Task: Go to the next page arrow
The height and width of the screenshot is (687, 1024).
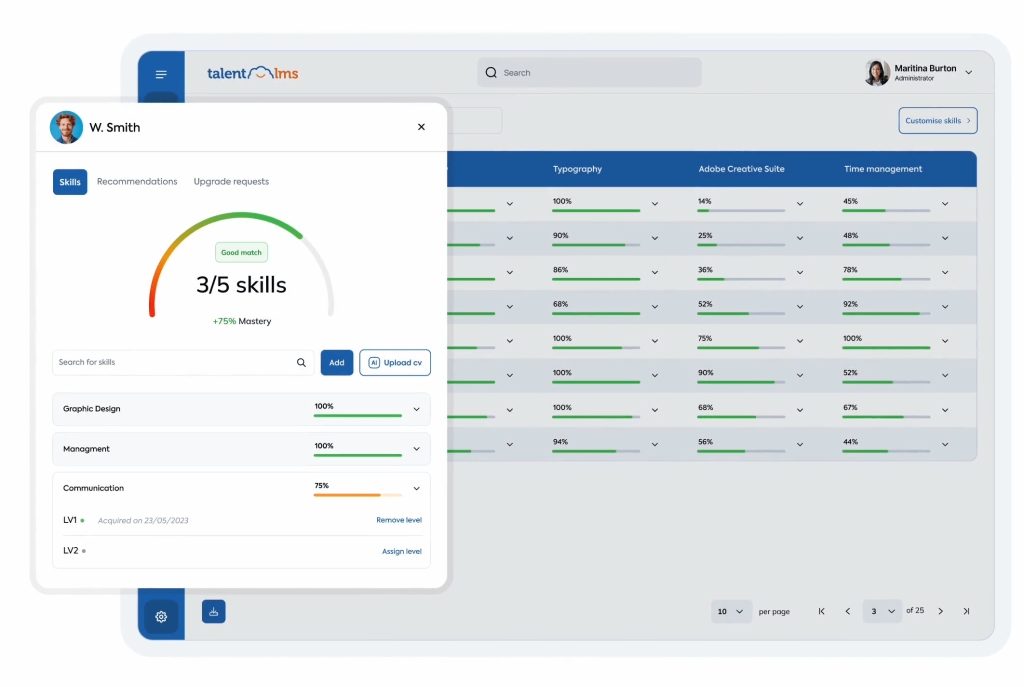Action: [940, 611]
